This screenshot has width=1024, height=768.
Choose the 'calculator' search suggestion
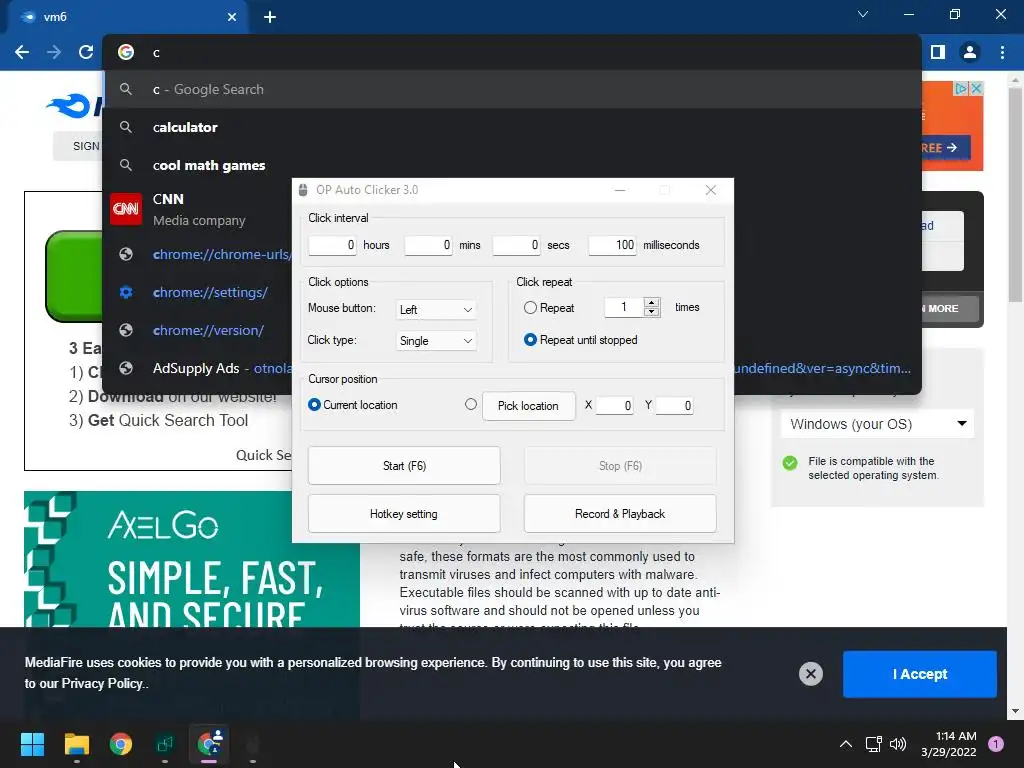(x=512, y=127)
